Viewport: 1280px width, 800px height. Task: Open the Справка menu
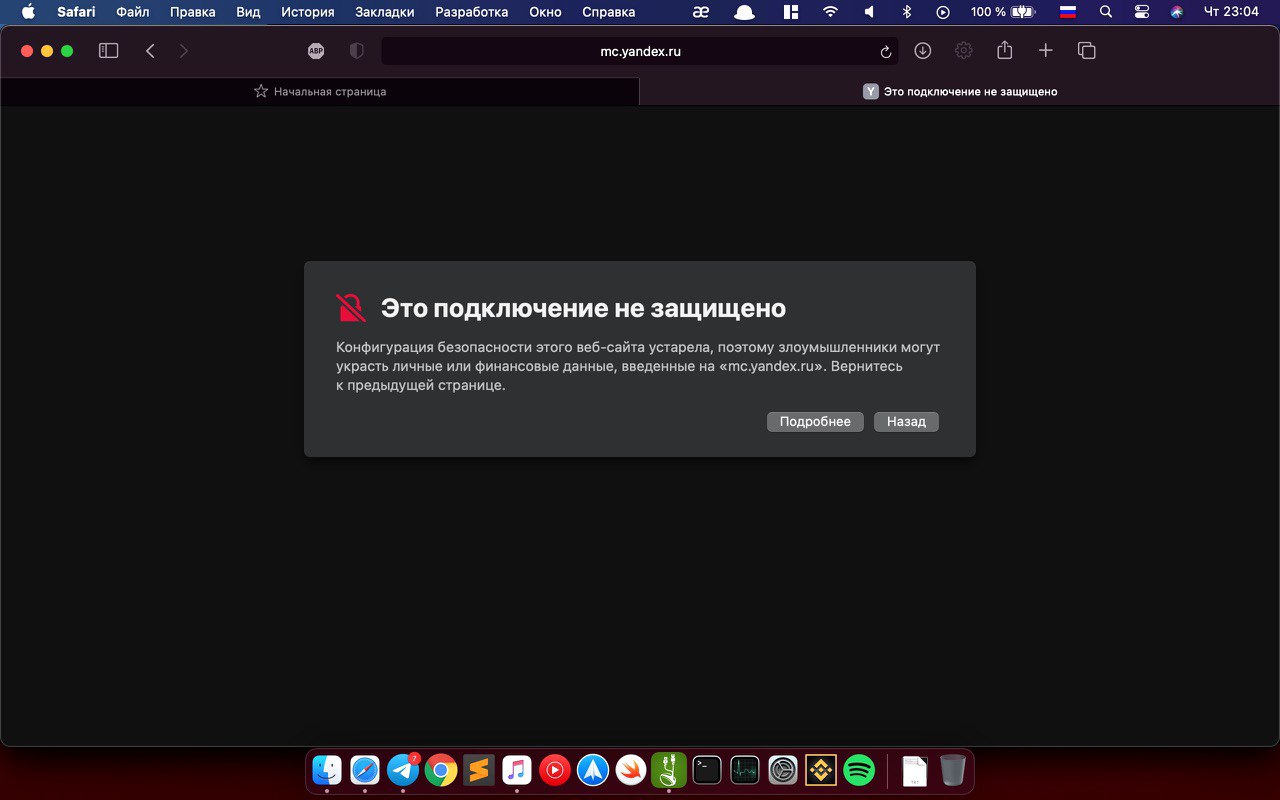click(609, 12)
